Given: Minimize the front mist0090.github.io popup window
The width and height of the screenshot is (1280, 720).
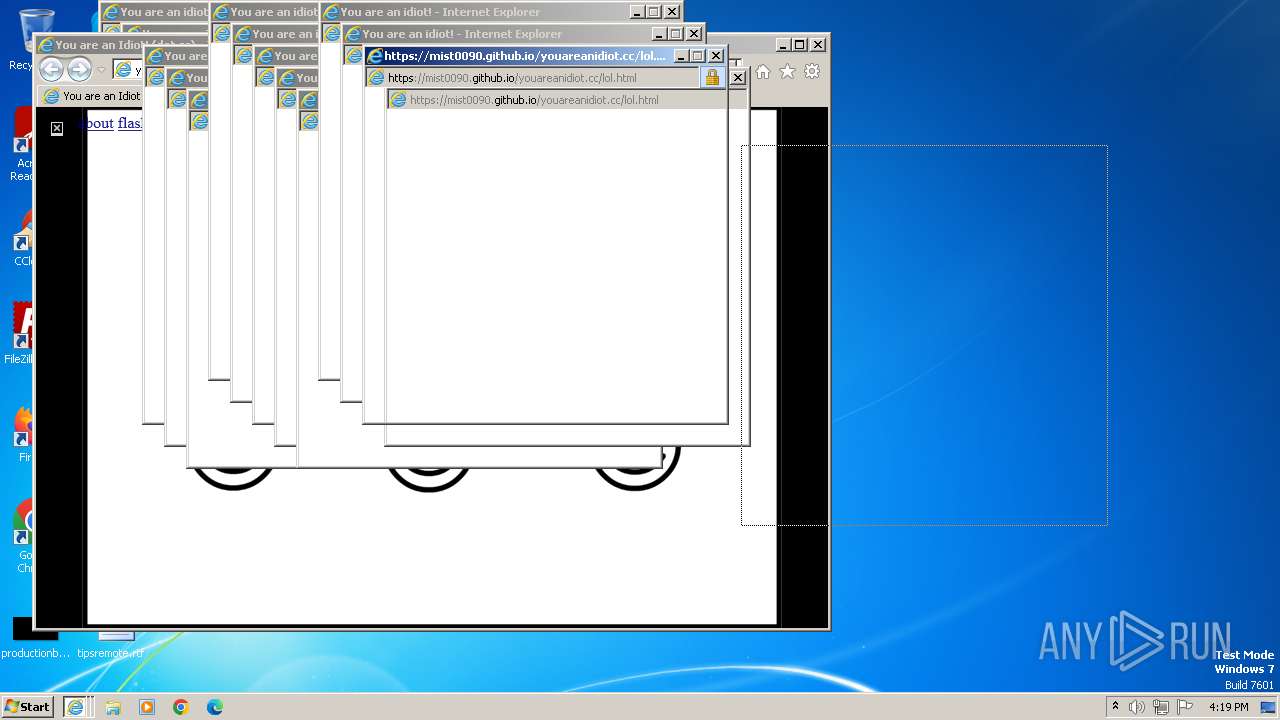Looking at the screenshot, I should 681,56.
